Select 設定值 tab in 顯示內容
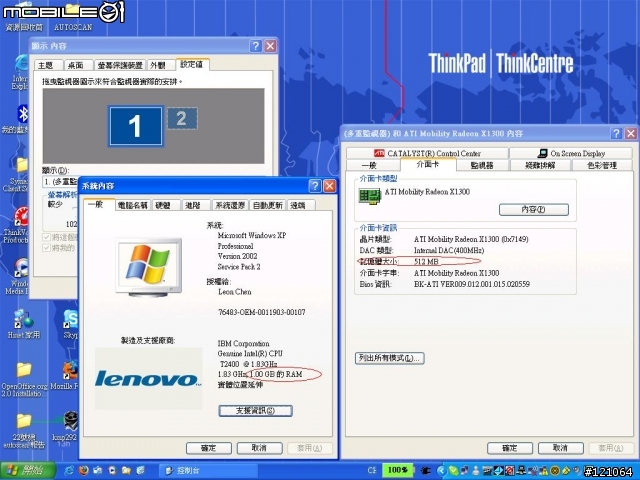640x480 pixels. (192, 64)
